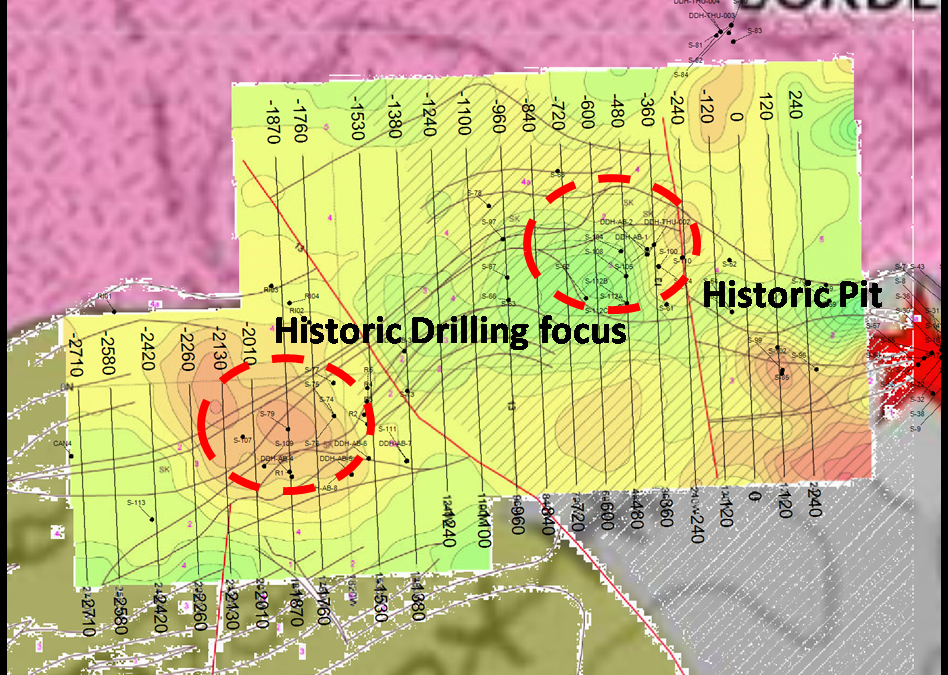Select drill hole label R2
The width and height of the screenshot is (948, 675).
point(354,414)
